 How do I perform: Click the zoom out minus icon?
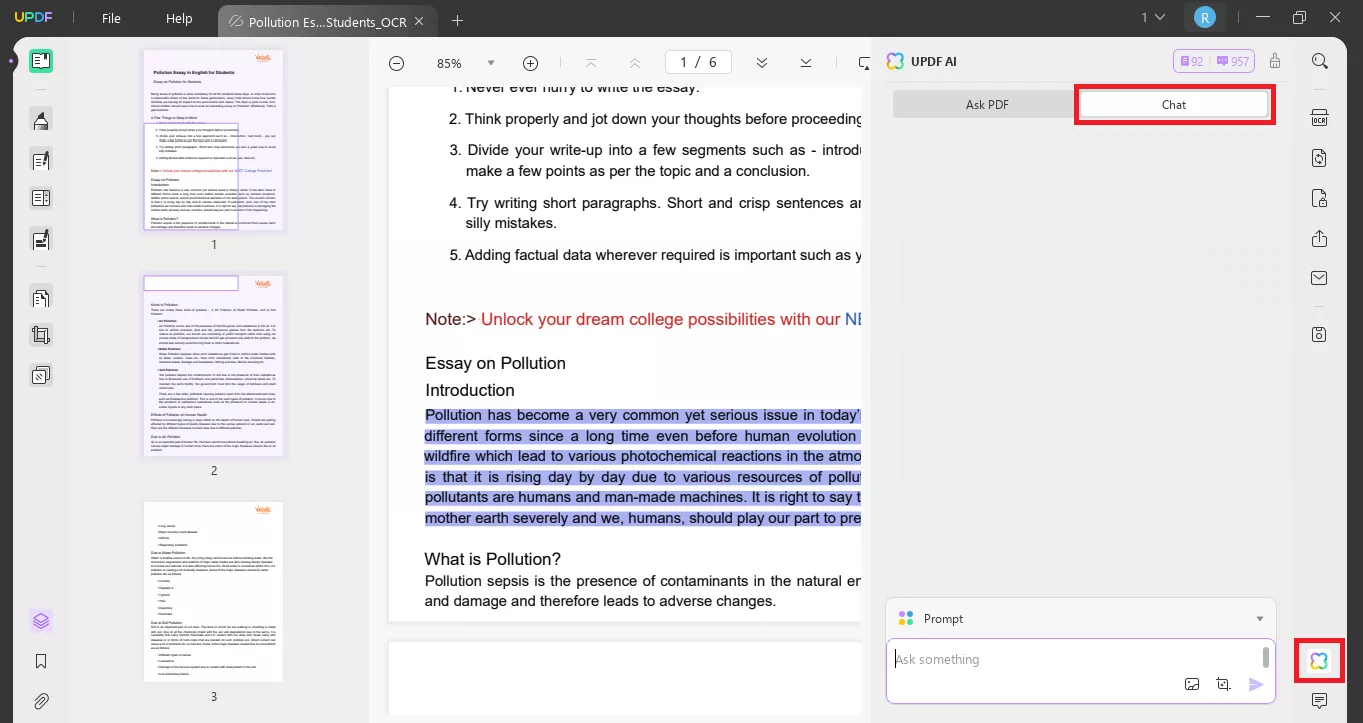tap(396, 63)
